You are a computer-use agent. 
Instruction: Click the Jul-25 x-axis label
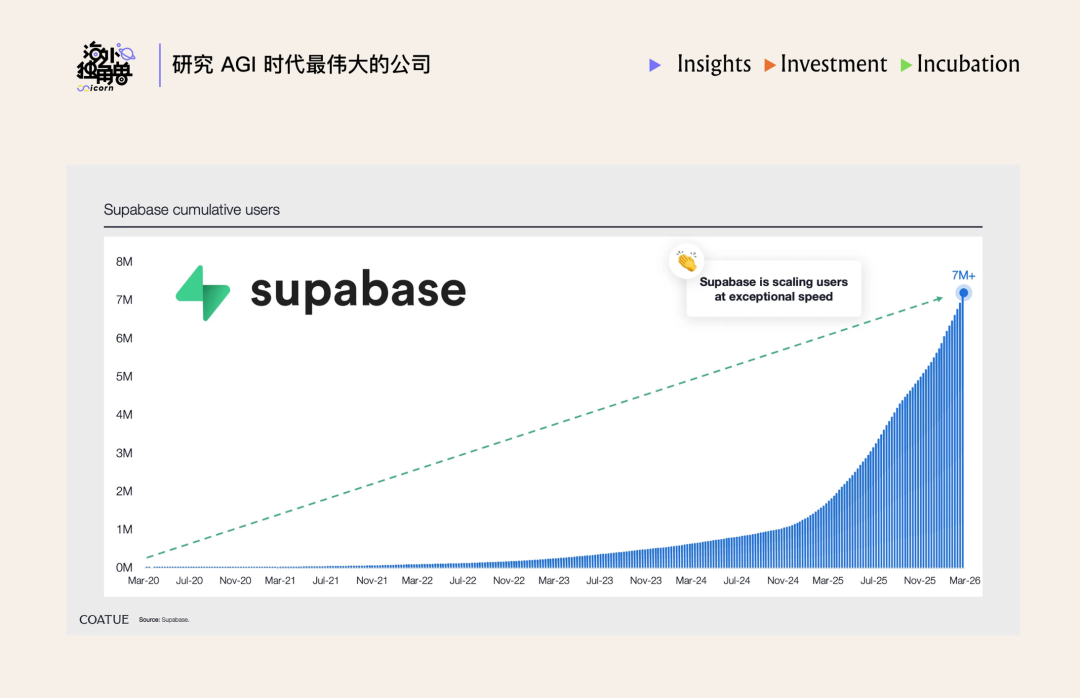click(x=873, y=581)
